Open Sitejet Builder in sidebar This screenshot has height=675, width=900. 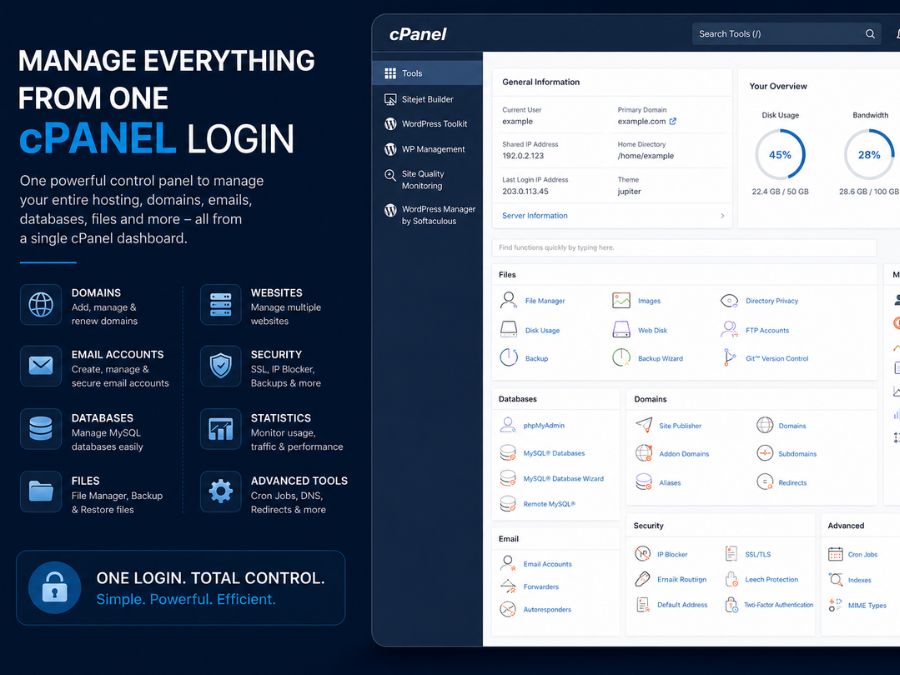pyautogui.click(x=427, y=99)
